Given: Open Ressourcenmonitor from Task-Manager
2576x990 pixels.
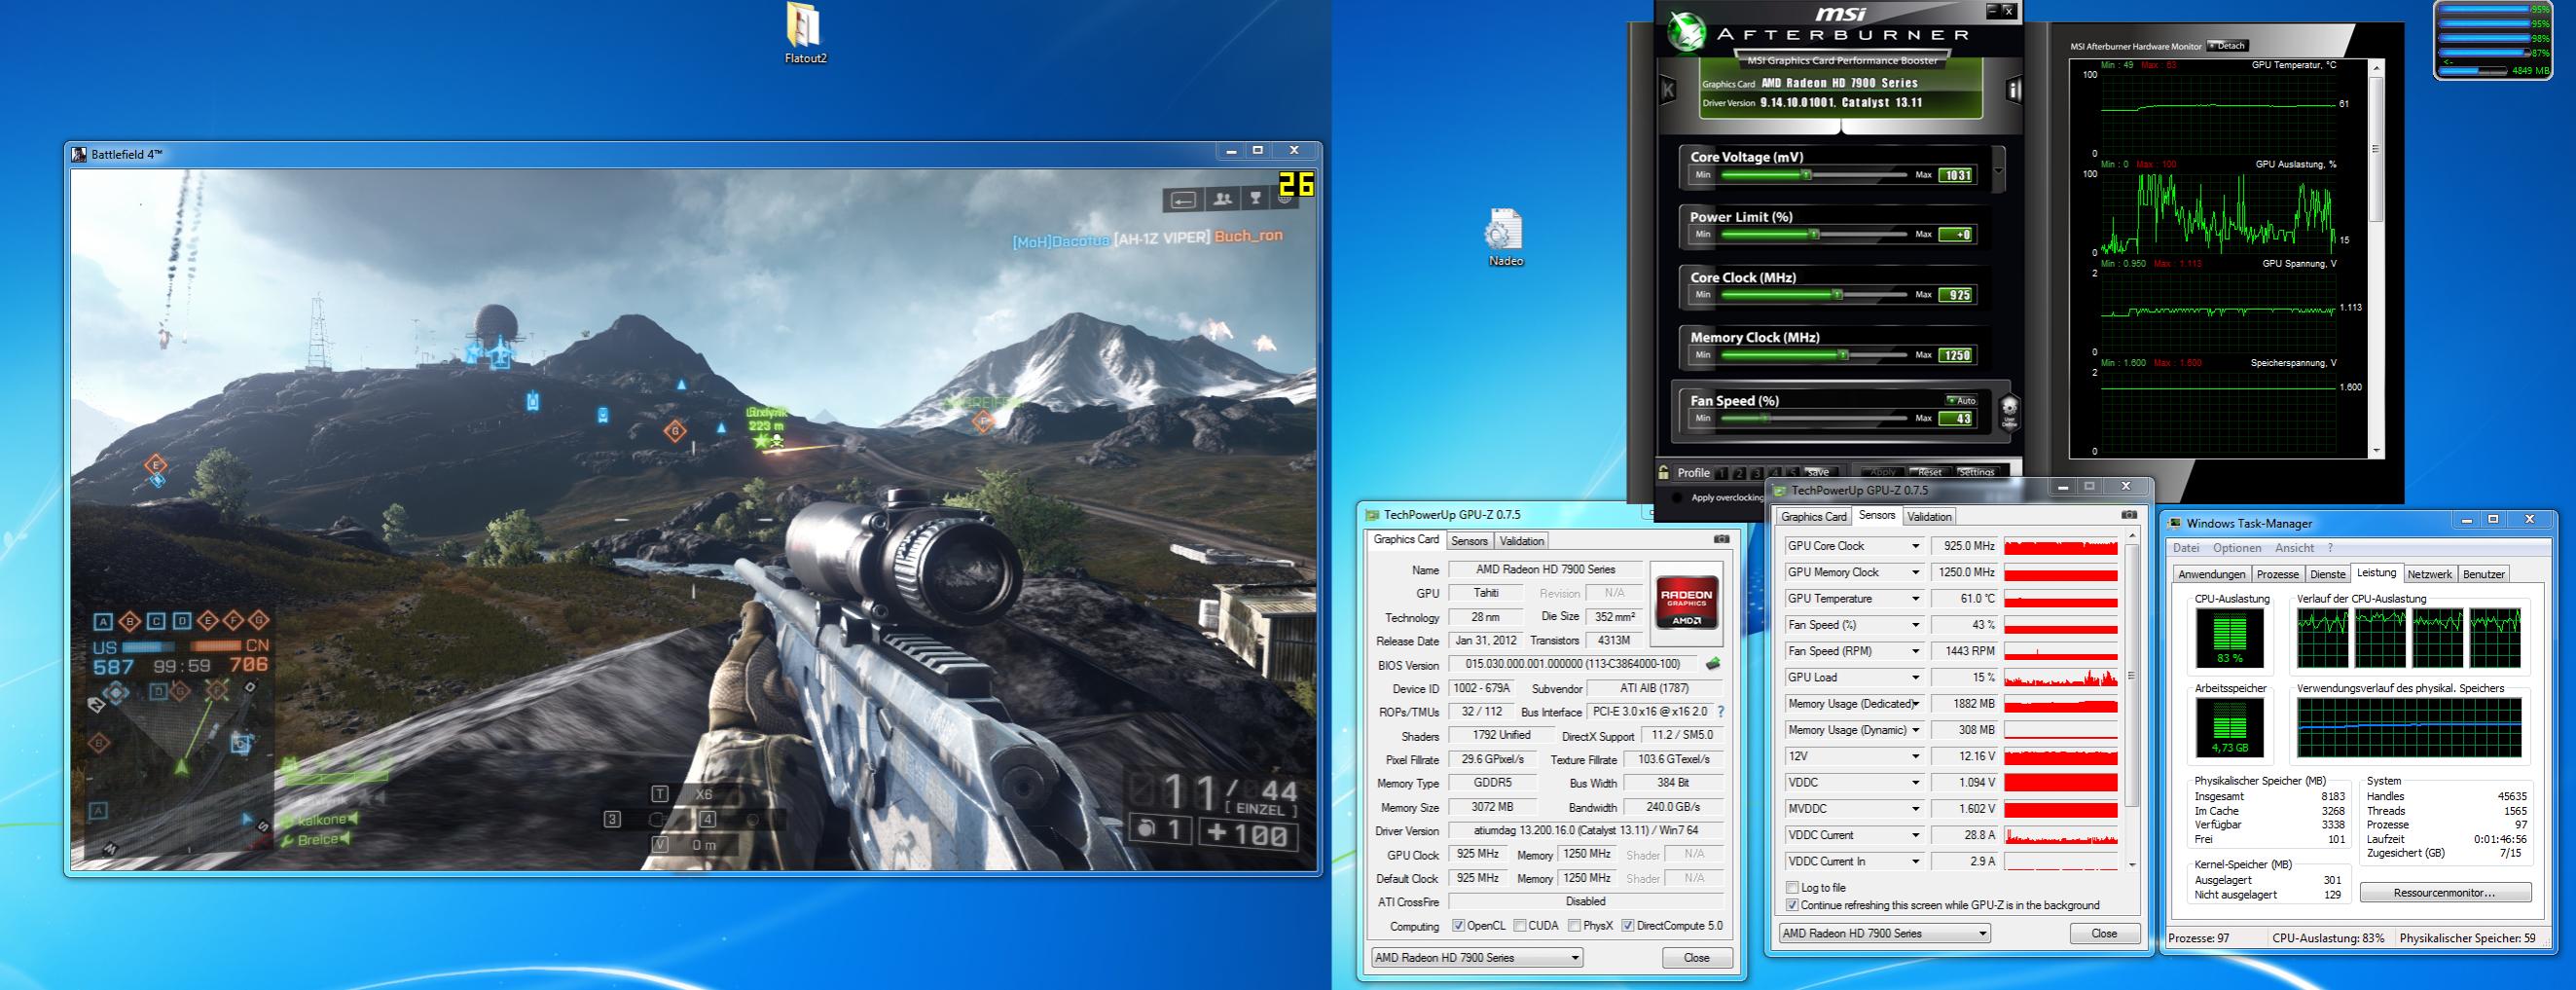Looking at the screenshot, I should 2444,892.
